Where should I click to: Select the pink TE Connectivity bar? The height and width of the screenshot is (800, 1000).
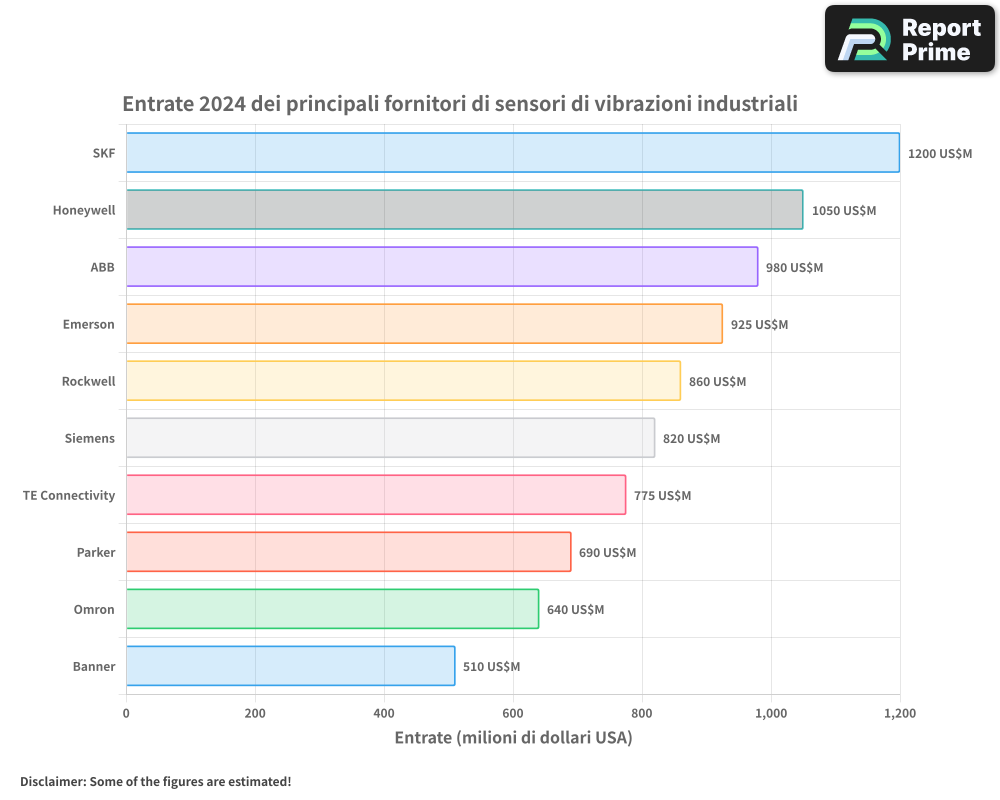coord(375,495)
